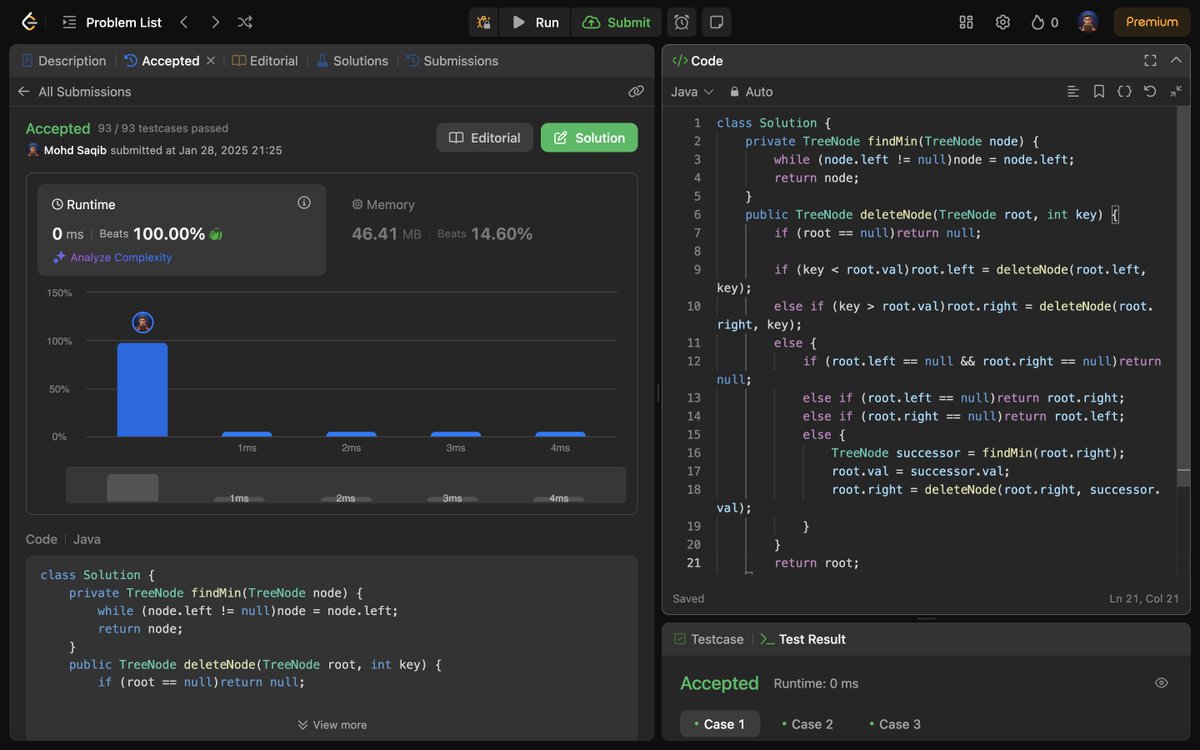Expand code with View more
This screenshot has height=750, width=1200.
click(x=332, y=725)
